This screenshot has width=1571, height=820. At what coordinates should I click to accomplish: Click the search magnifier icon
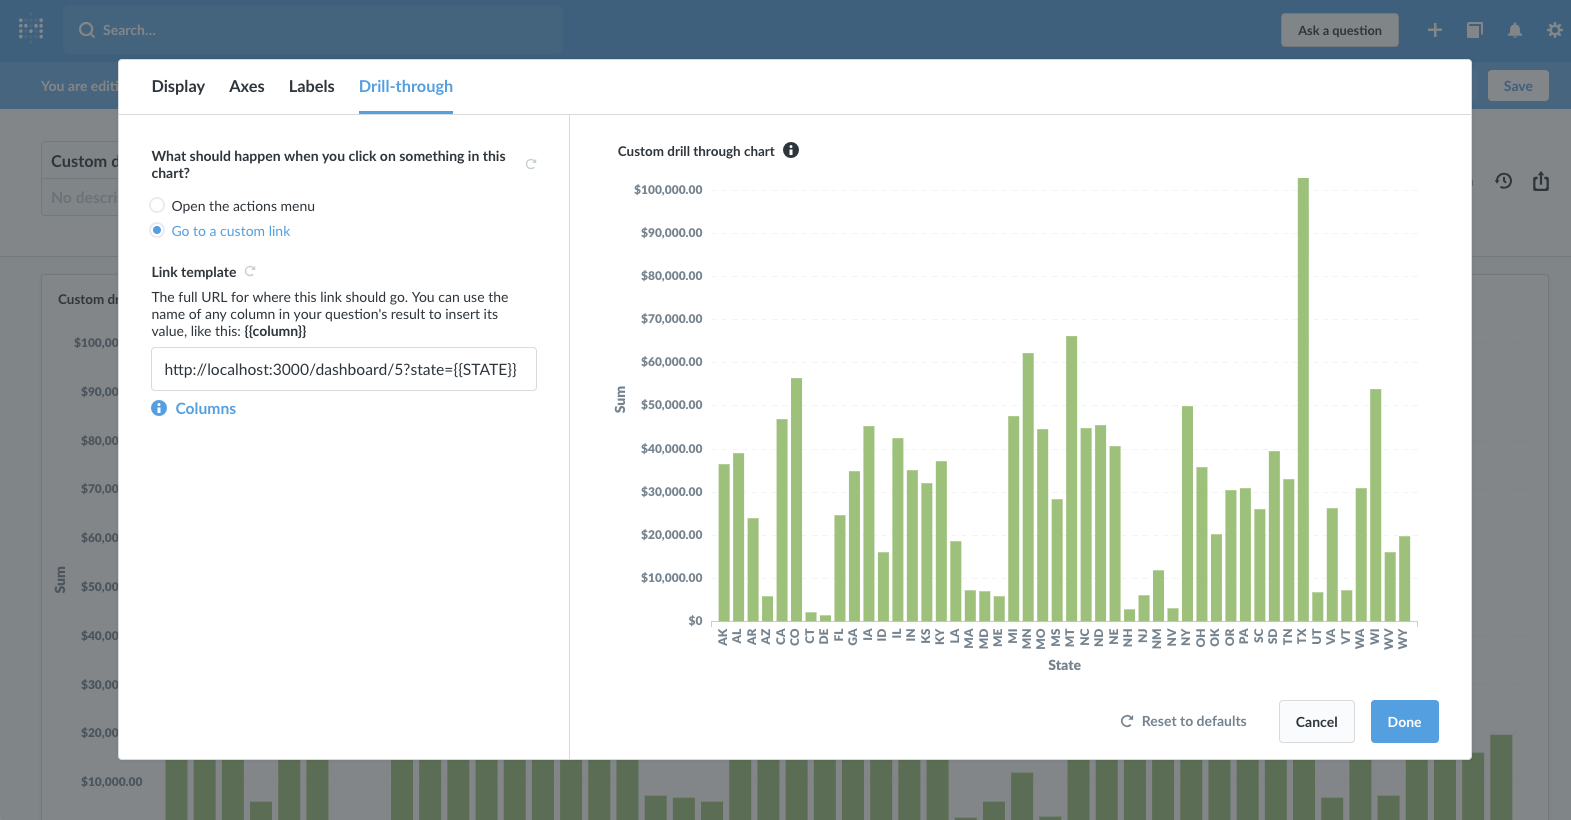(x=87, y=30)
